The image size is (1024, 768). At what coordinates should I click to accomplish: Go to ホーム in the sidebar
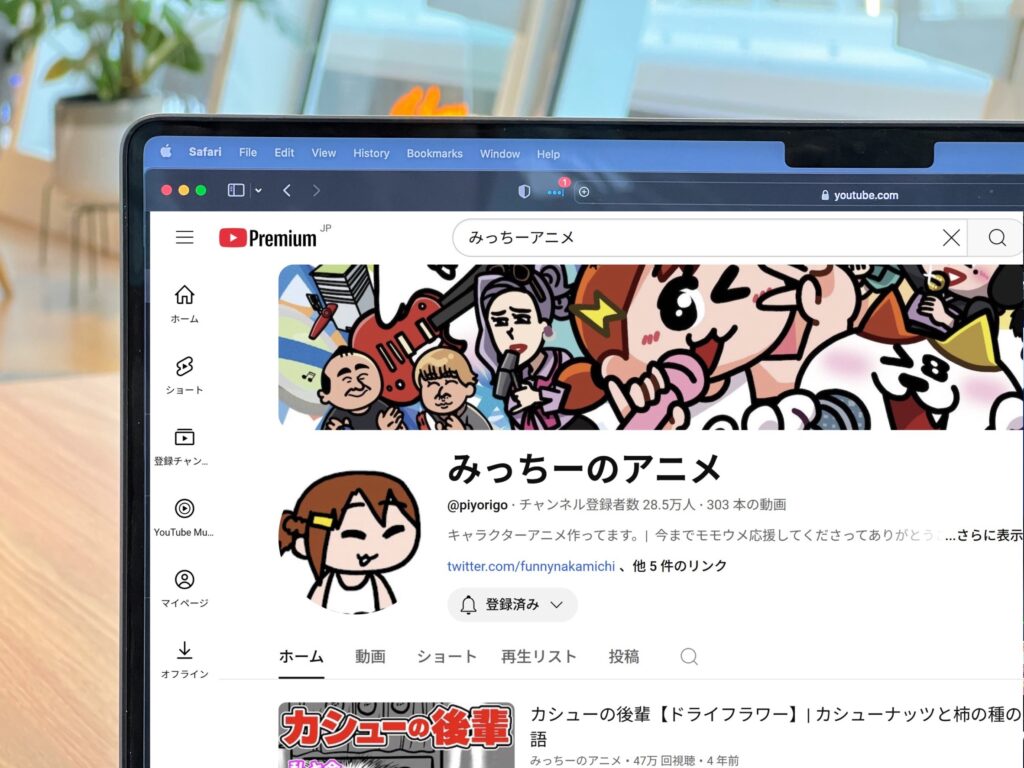184,304
